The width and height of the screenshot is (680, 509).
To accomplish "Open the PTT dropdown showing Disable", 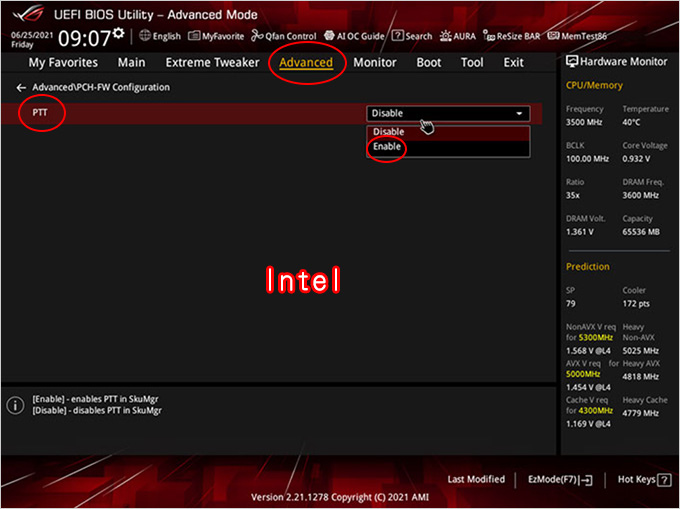I will click(x=448, y=114).
